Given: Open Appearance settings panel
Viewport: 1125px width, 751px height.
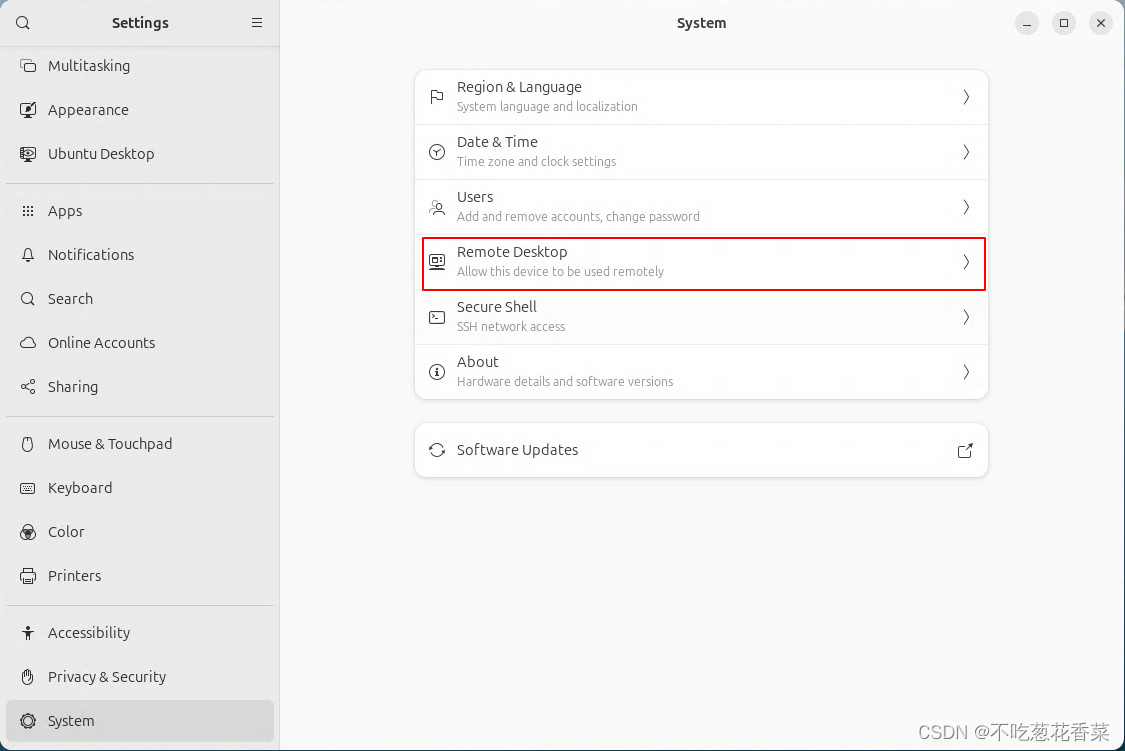Looking at the screenshot, I should tap(140, 110).
